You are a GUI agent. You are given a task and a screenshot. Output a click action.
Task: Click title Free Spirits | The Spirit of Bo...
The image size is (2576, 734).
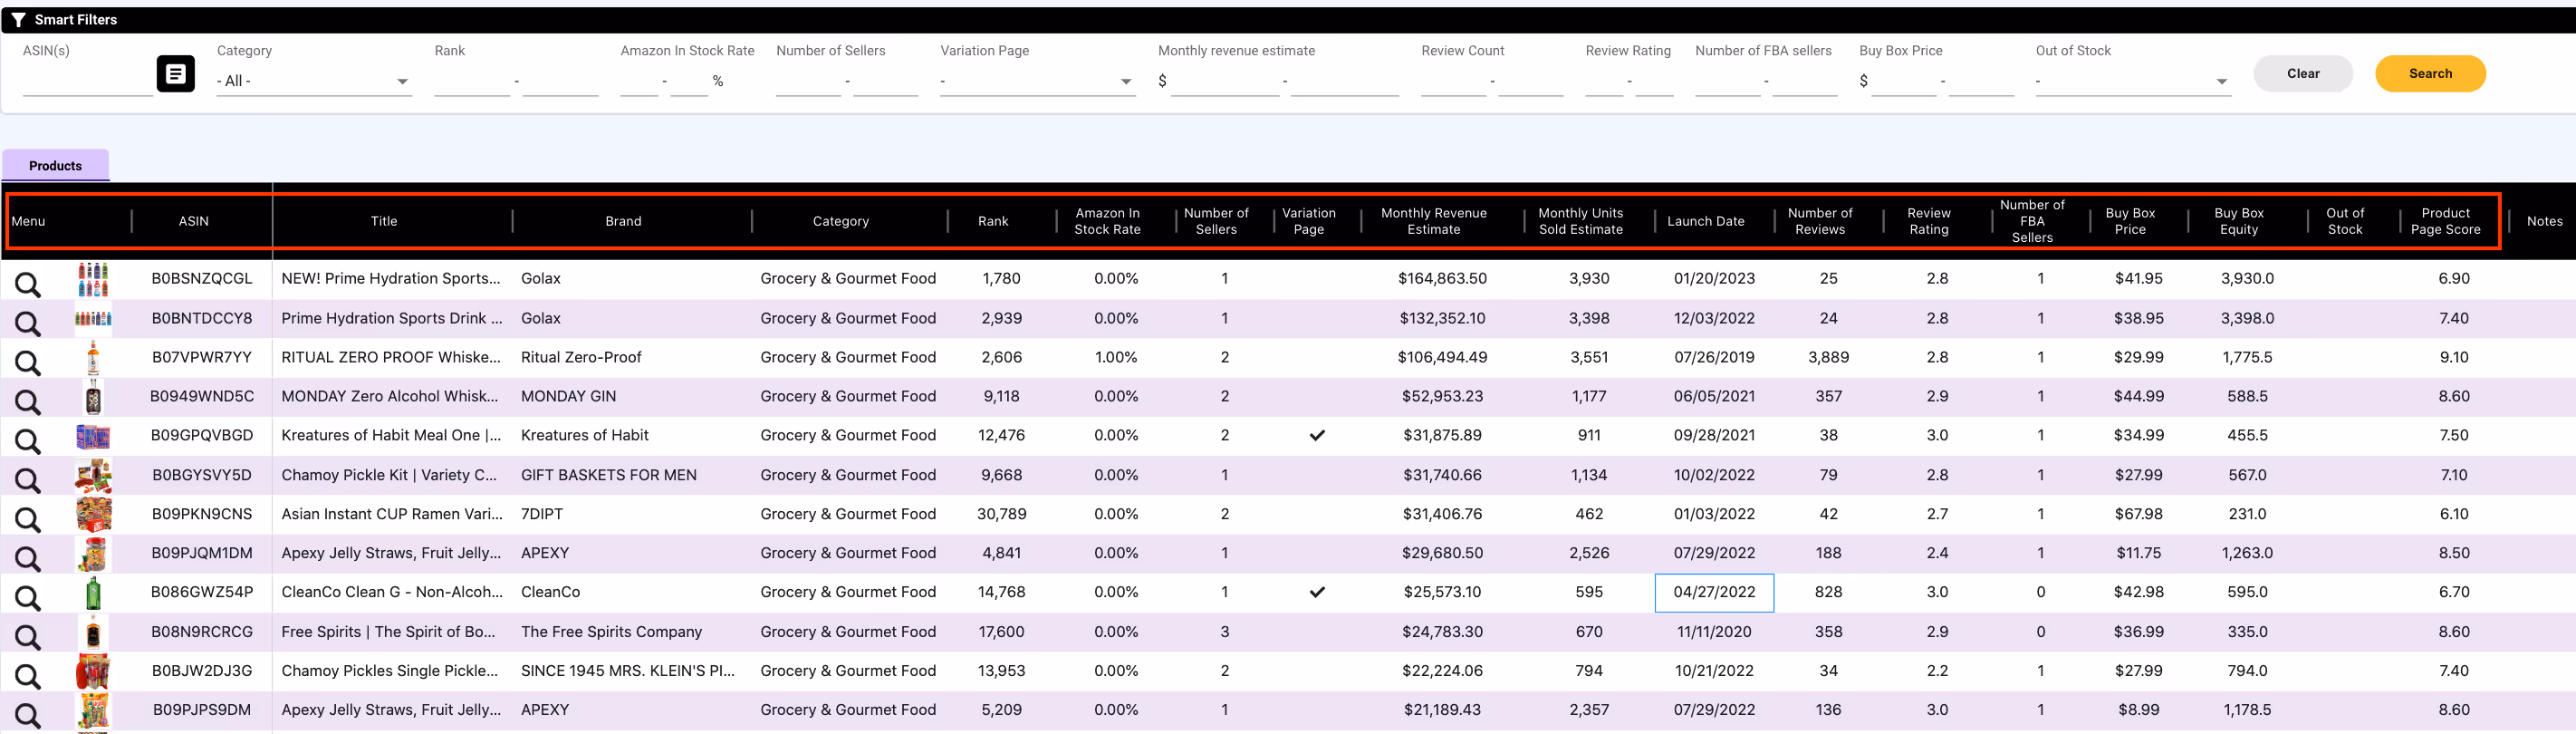coord(388,632)
